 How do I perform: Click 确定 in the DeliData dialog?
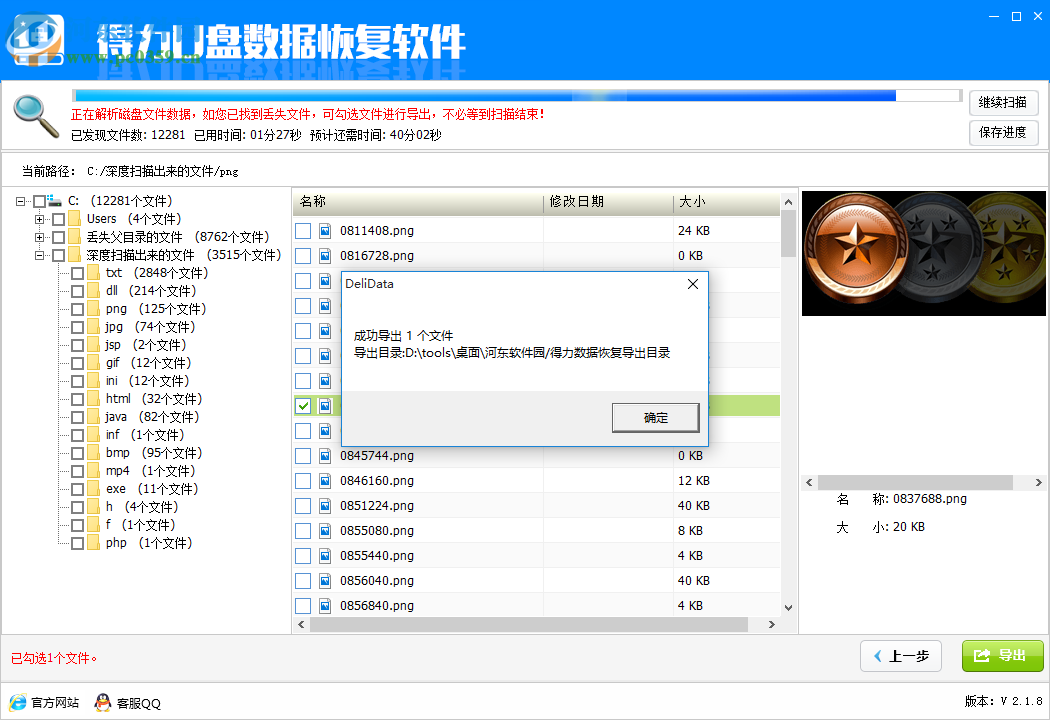coord(655,418)
